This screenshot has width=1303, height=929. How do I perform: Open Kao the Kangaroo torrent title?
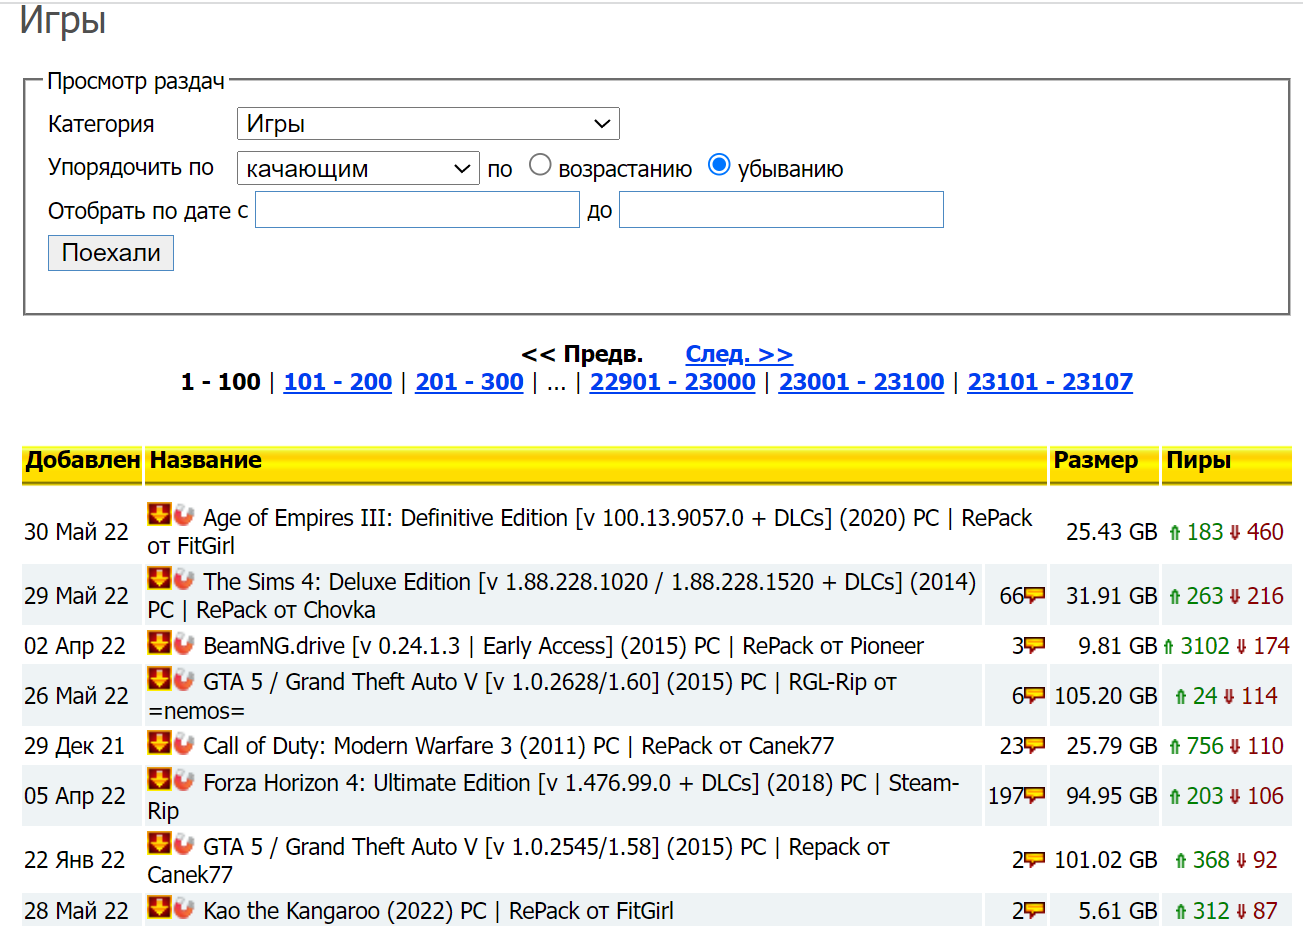[438, 911]
